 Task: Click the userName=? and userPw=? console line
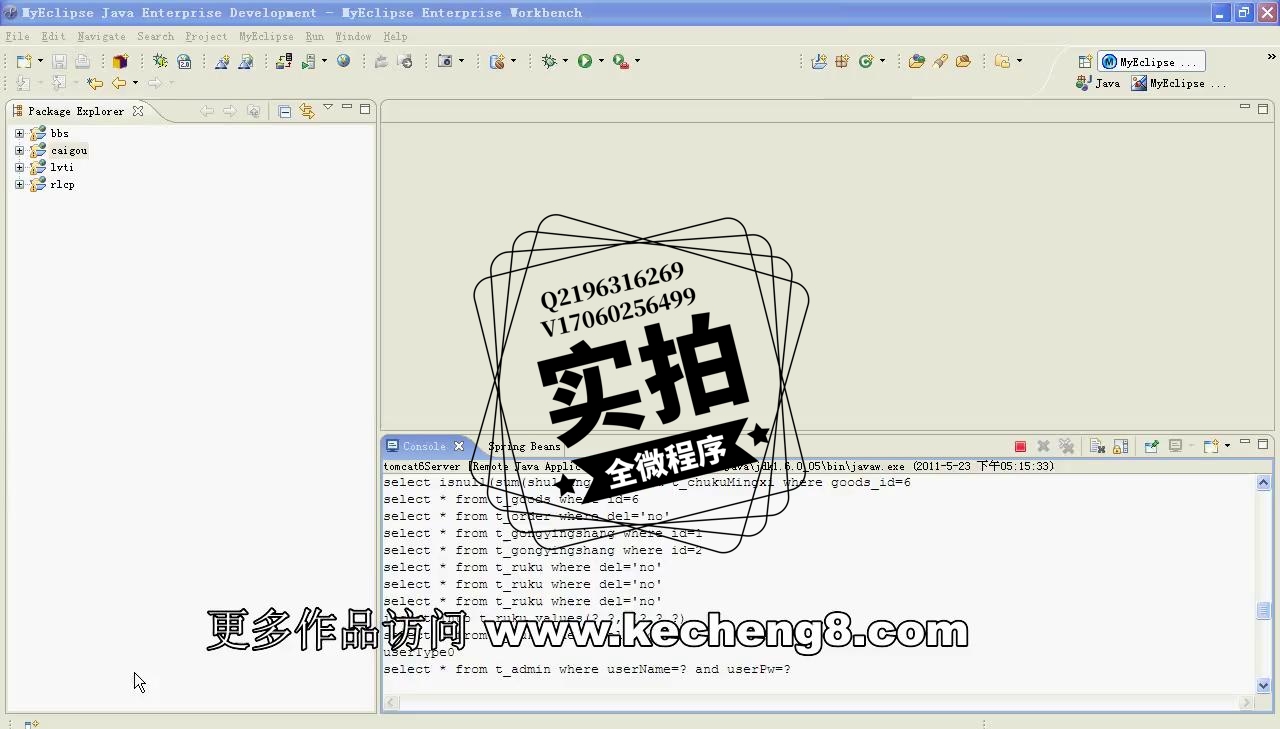point(587,669)
